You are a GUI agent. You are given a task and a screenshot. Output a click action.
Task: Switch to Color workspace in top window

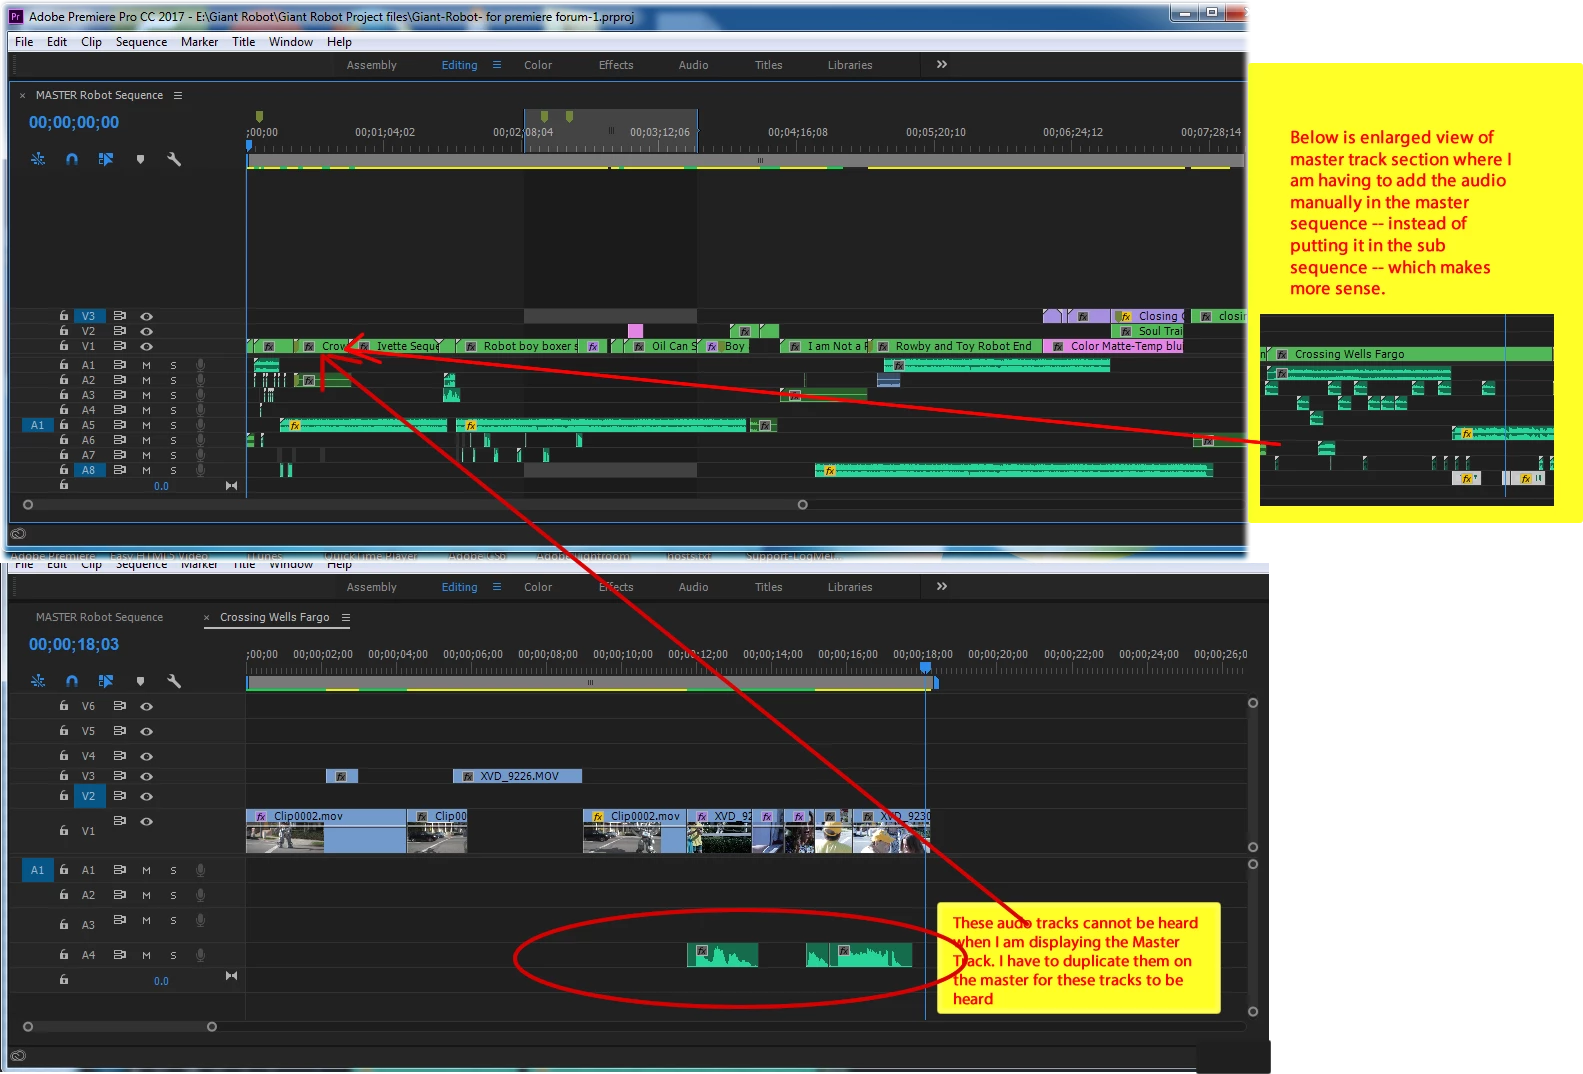(x=538, y=65)
